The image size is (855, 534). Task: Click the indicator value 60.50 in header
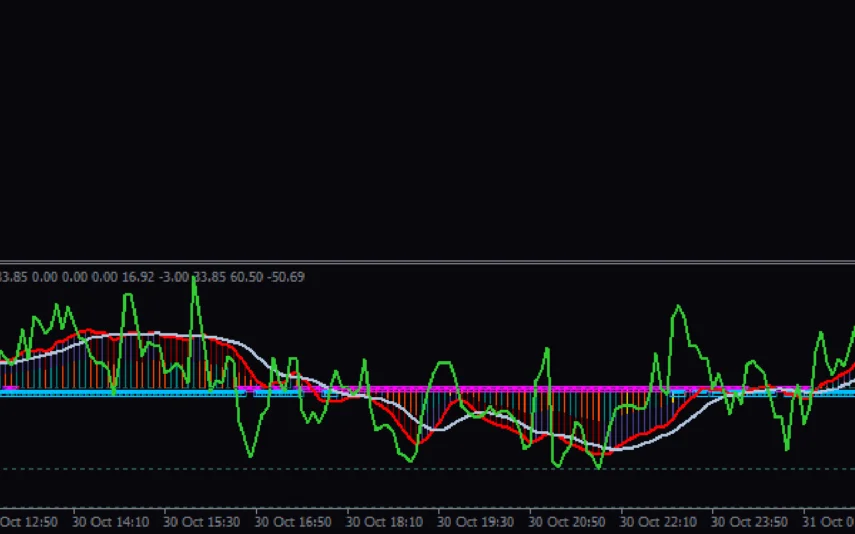[x=247, y=276]
